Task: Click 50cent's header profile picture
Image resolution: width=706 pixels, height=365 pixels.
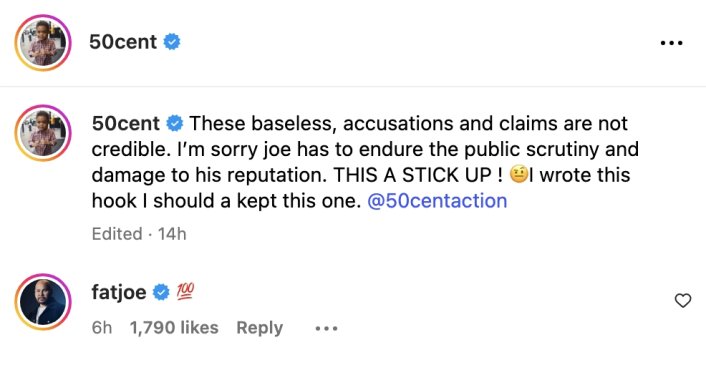Action: click(43, 43)
